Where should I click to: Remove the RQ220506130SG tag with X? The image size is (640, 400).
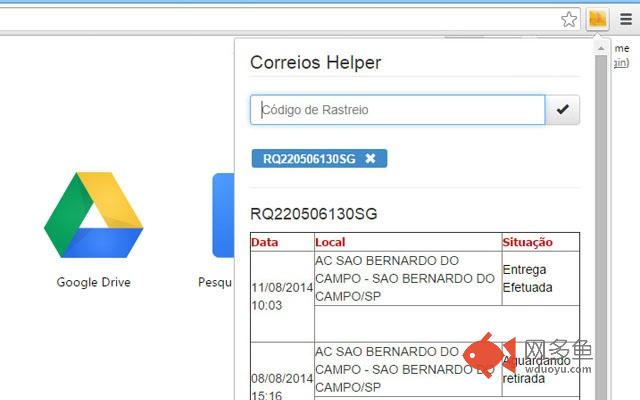(371, 158)
